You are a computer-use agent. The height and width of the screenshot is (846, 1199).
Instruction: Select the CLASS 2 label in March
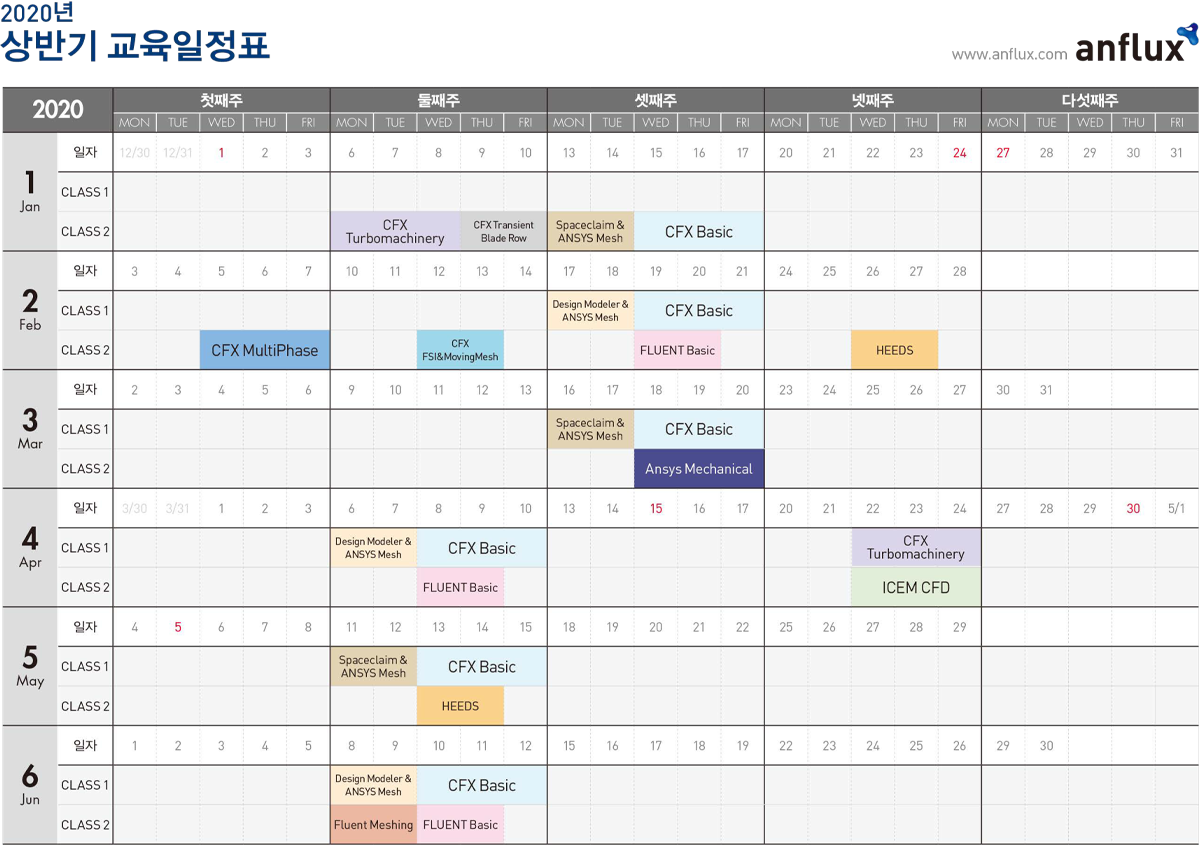pyautogui.click(x=85, y=468)
